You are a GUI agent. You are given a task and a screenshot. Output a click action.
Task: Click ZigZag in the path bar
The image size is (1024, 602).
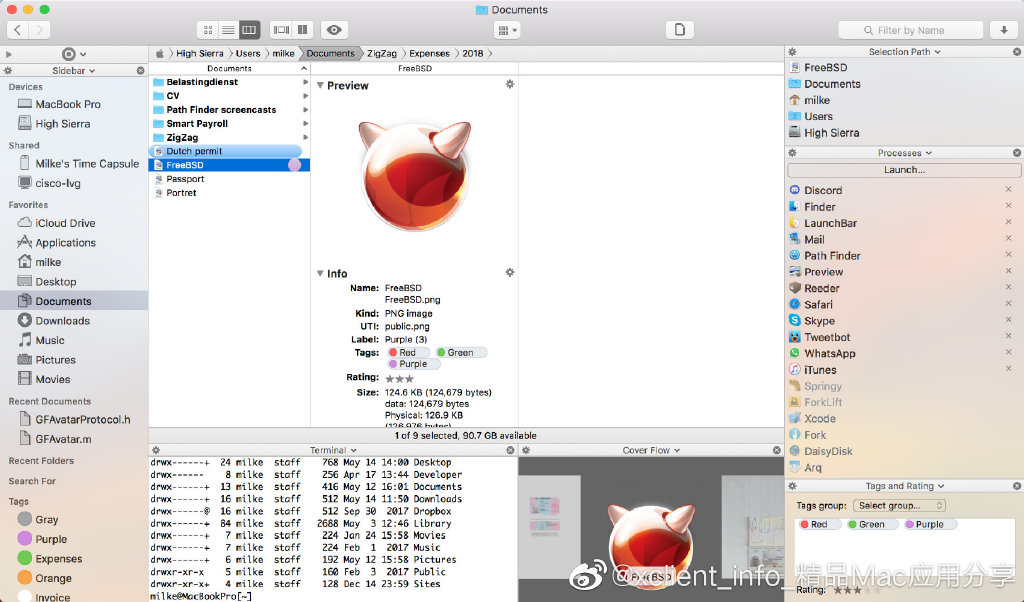(x=381, y=54)
